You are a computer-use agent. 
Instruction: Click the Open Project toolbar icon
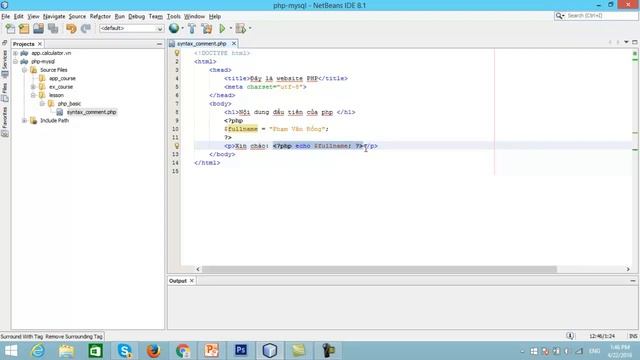(x=38, y=29)
